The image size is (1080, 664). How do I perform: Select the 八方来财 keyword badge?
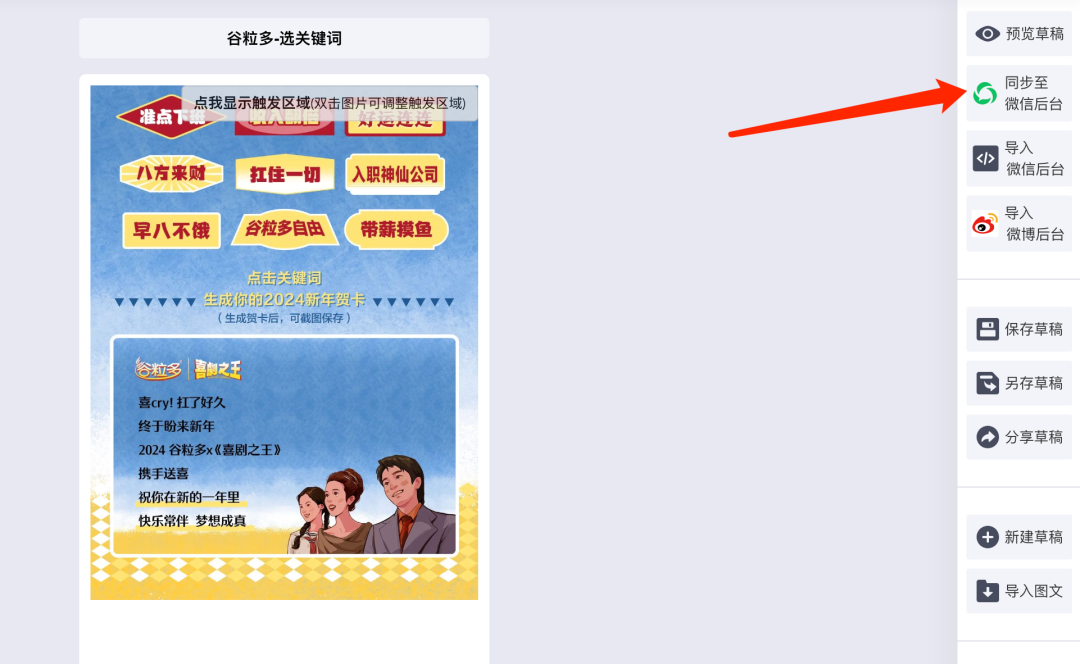pyautogui.click(x=172, y=174)
